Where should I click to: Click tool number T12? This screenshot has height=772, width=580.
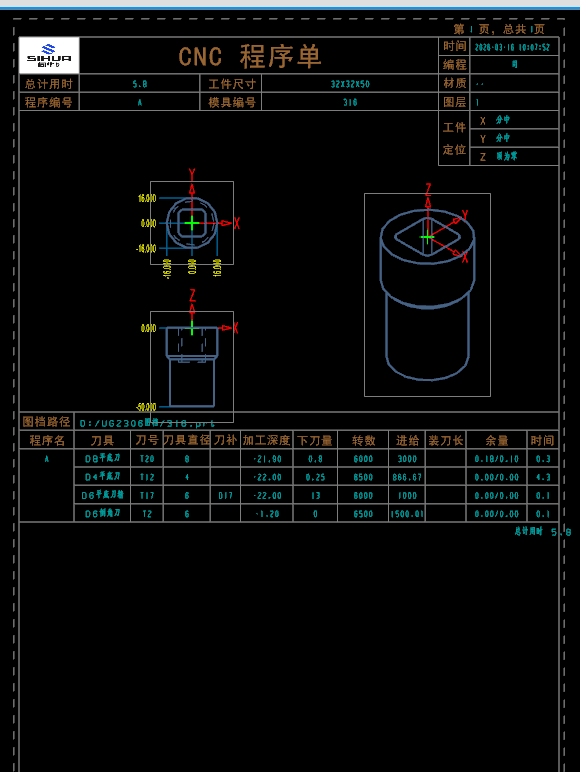coord(147,477)
